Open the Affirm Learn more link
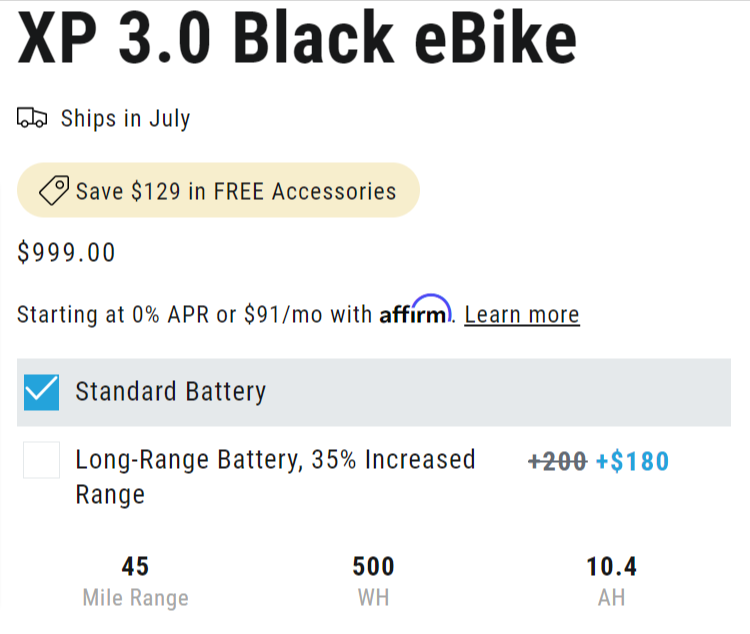 tap(522, 314)
